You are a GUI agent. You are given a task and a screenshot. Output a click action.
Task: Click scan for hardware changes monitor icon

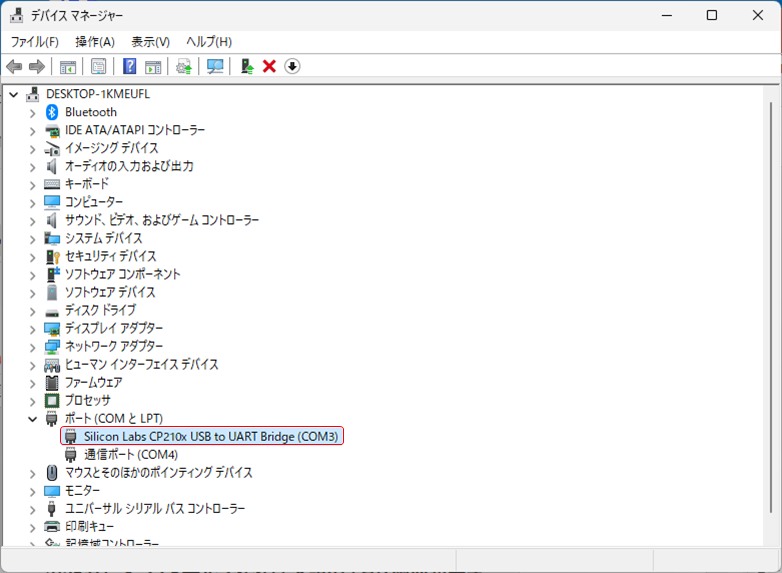click(x=214, y=66)
